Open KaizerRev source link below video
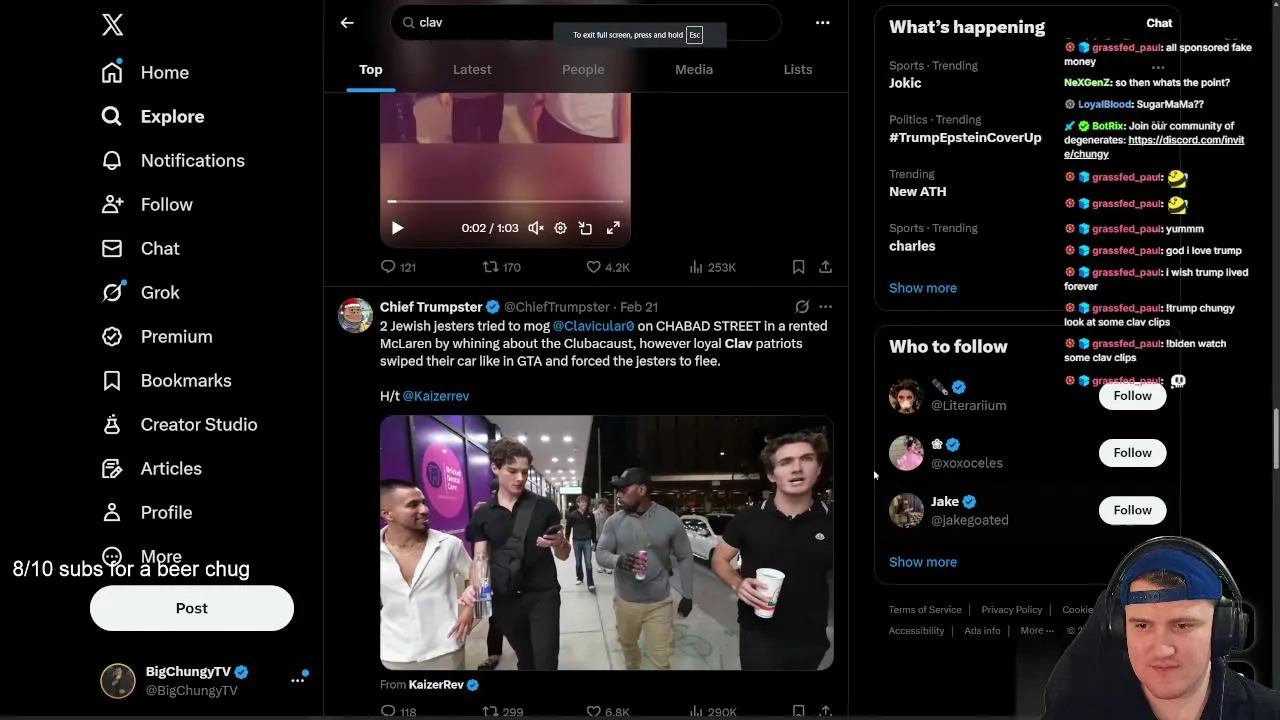The width and height of the screenshot is (1280, 720). tap(436, 685)
